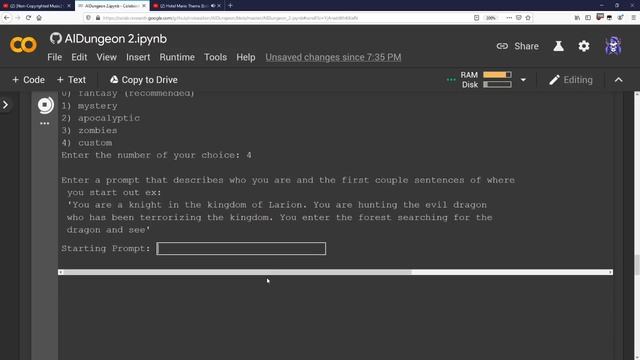Stop the running cell

pos(45,105)
